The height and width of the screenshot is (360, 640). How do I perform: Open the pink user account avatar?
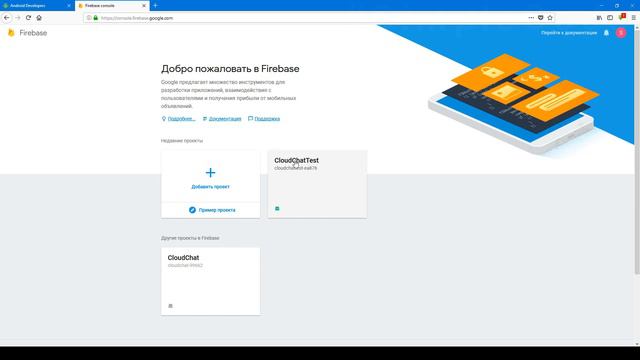[621, 33]
